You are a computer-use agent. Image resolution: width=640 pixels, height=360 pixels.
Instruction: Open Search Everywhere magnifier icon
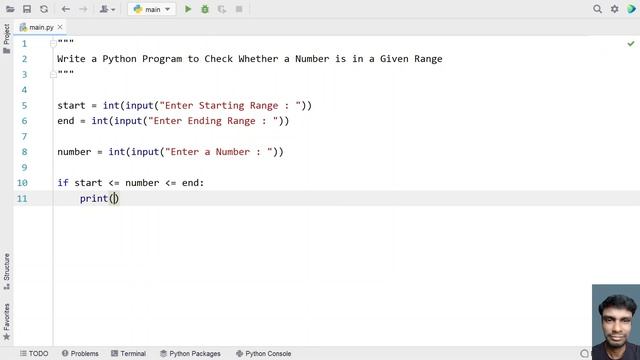click(597, 9)
